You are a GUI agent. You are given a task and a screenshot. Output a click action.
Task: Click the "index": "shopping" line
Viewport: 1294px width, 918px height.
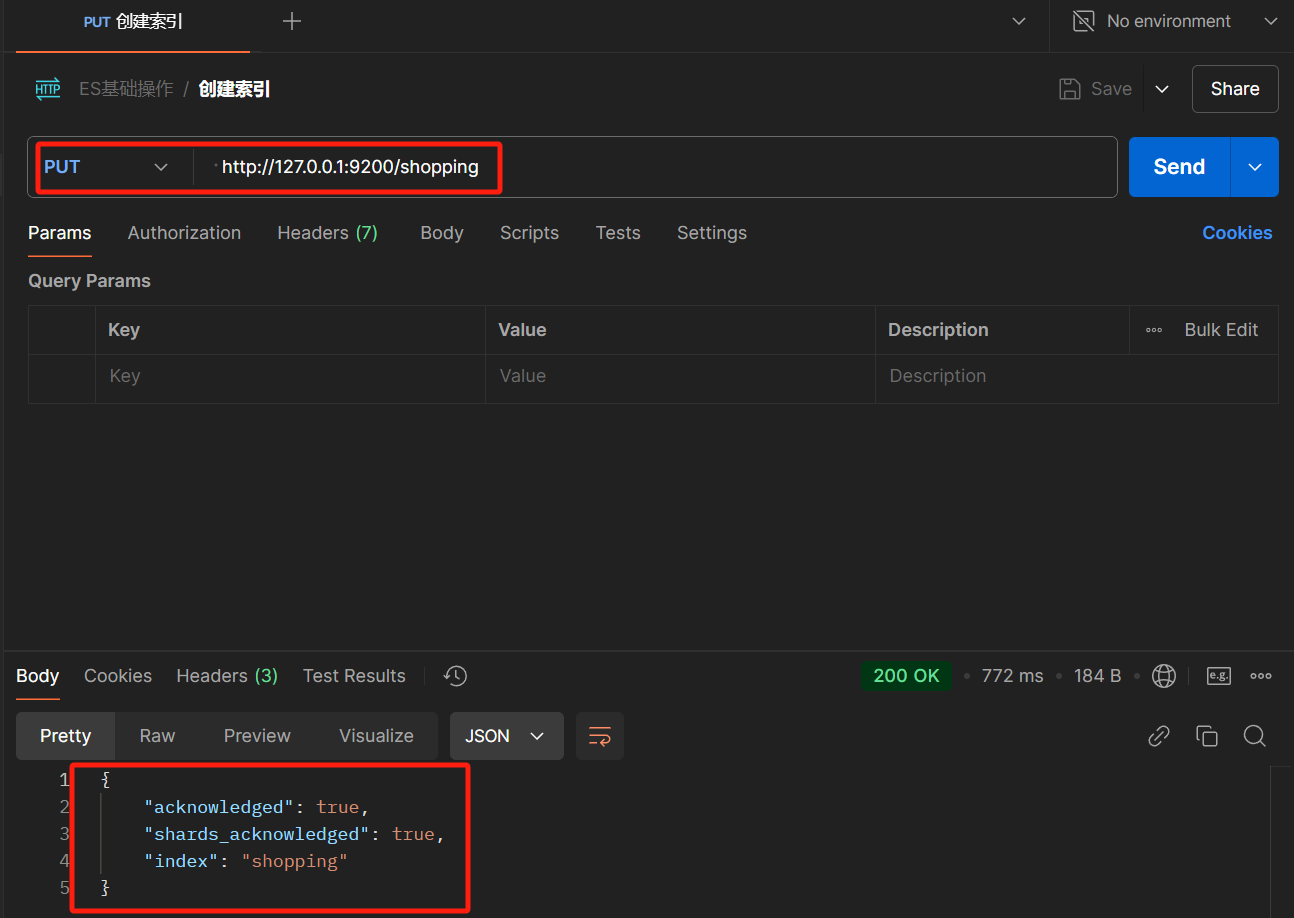(246, 861)
